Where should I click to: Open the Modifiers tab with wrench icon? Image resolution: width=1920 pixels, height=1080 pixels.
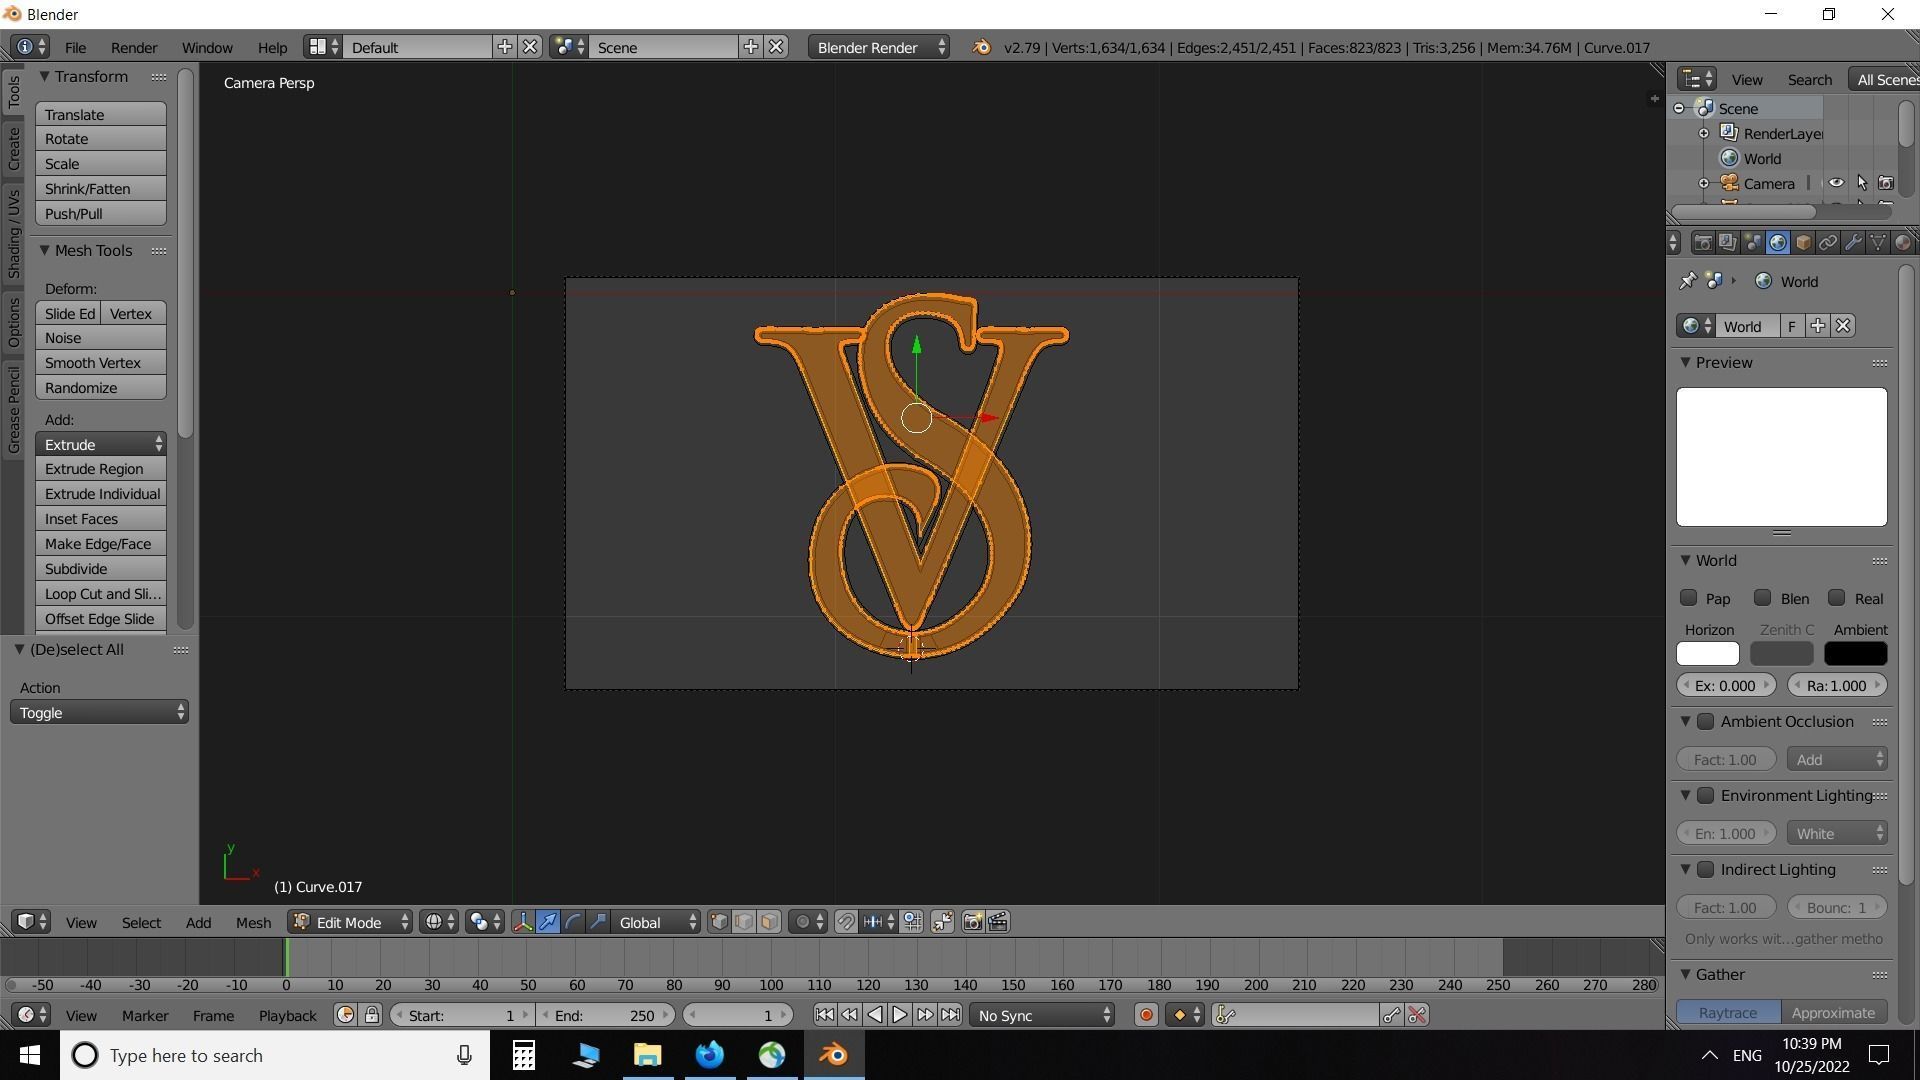pyautogui.click(x=1853, y=242)
